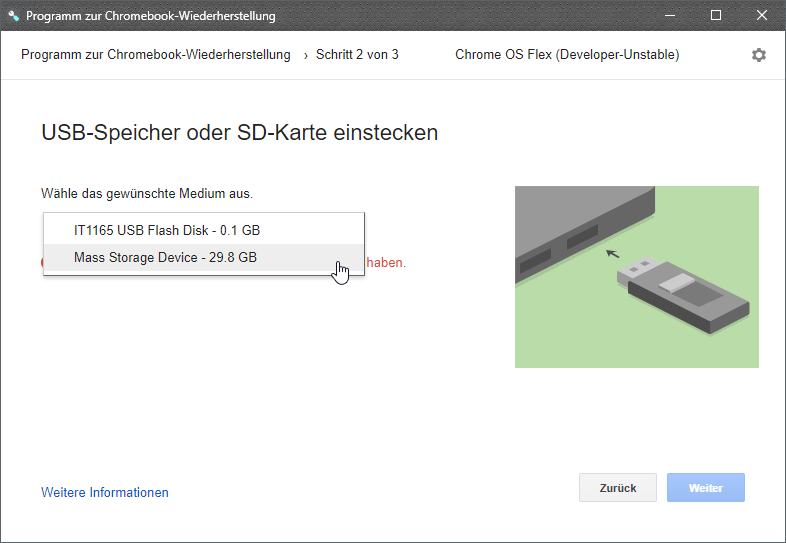Click the 'Schritt 2 von 3' step text
Image resolution: width=786 pixels, height=543 pixels.
point(357,55)
